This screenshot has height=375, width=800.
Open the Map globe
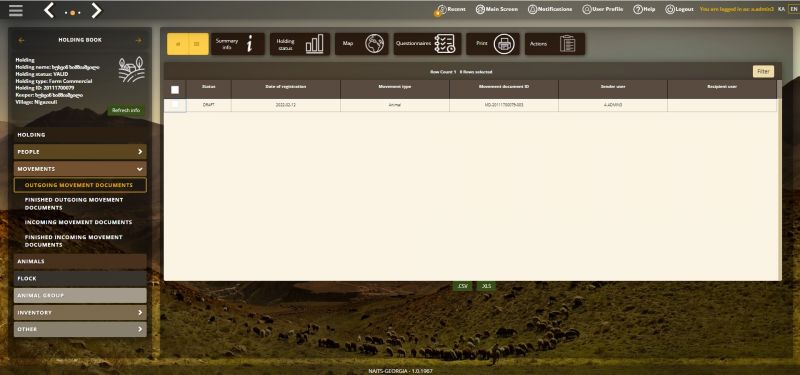point(361,44)
